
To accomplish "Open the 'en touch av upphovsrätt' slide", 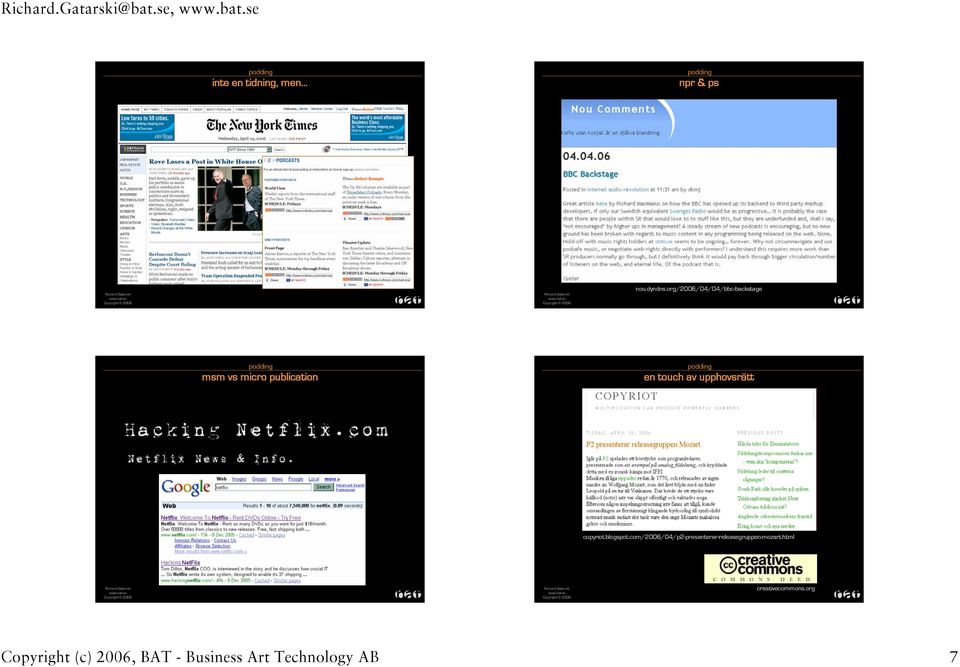I will tap(699, 479).
